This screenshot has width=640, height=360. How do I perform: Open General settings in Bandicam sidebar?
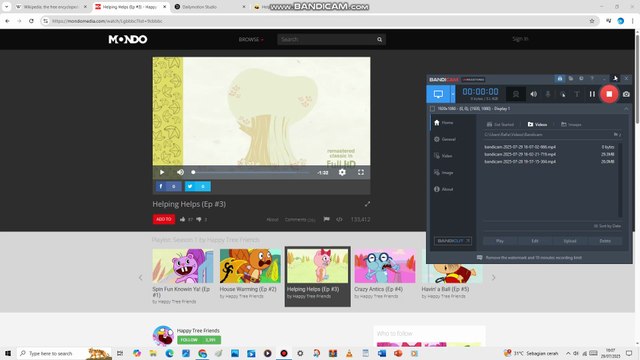445,139
